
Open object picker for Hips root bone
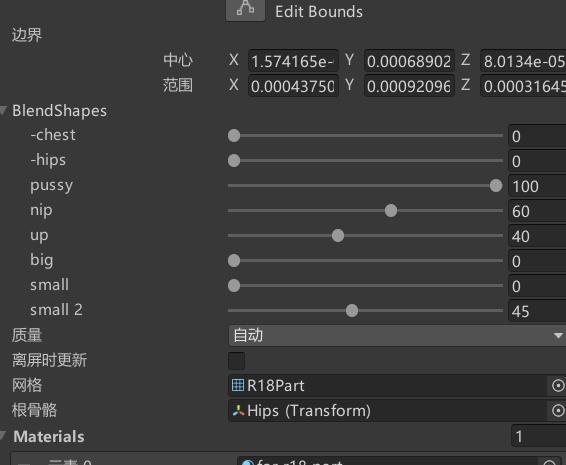(x=558, y=410)
